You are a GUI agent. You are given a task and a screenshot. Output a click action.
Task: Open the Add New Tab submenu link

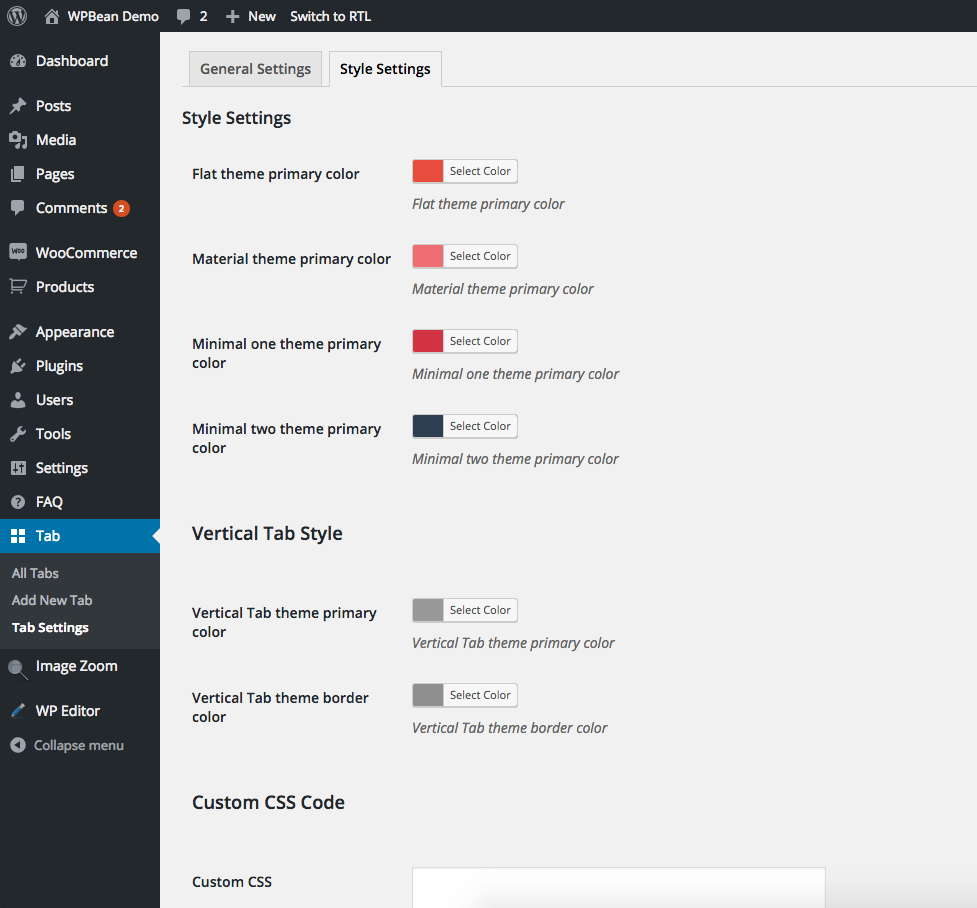pos(52,600)
